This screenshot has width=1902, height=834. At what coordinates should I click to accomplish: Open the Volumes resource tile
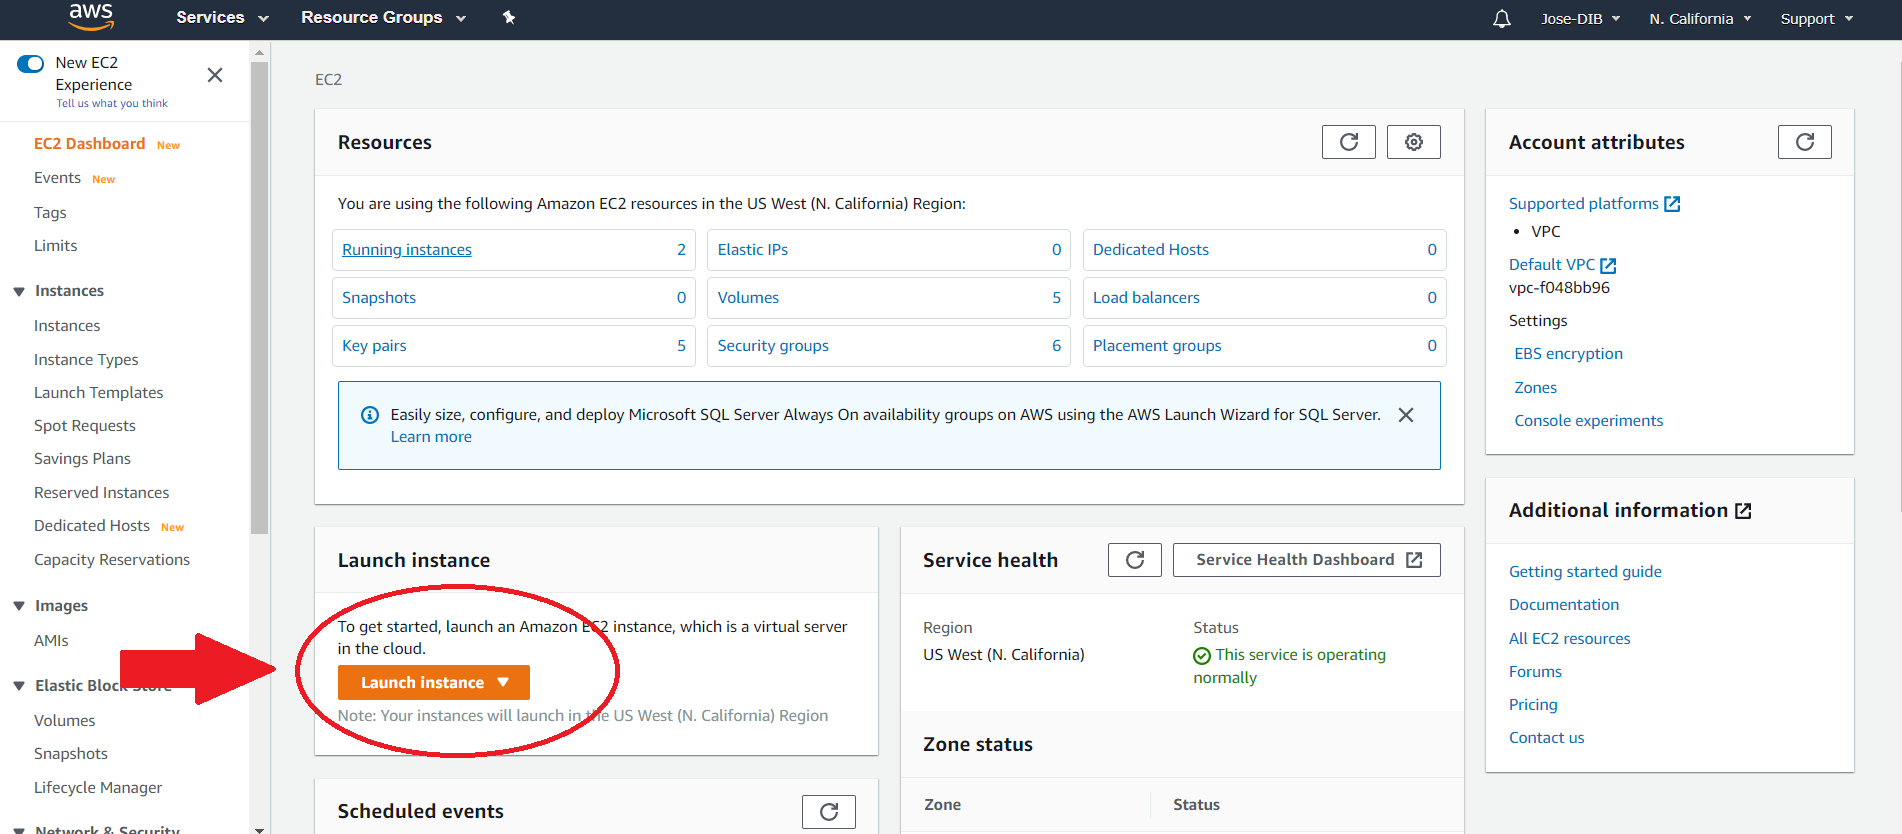pyautogui.click(x=888, y=298)
